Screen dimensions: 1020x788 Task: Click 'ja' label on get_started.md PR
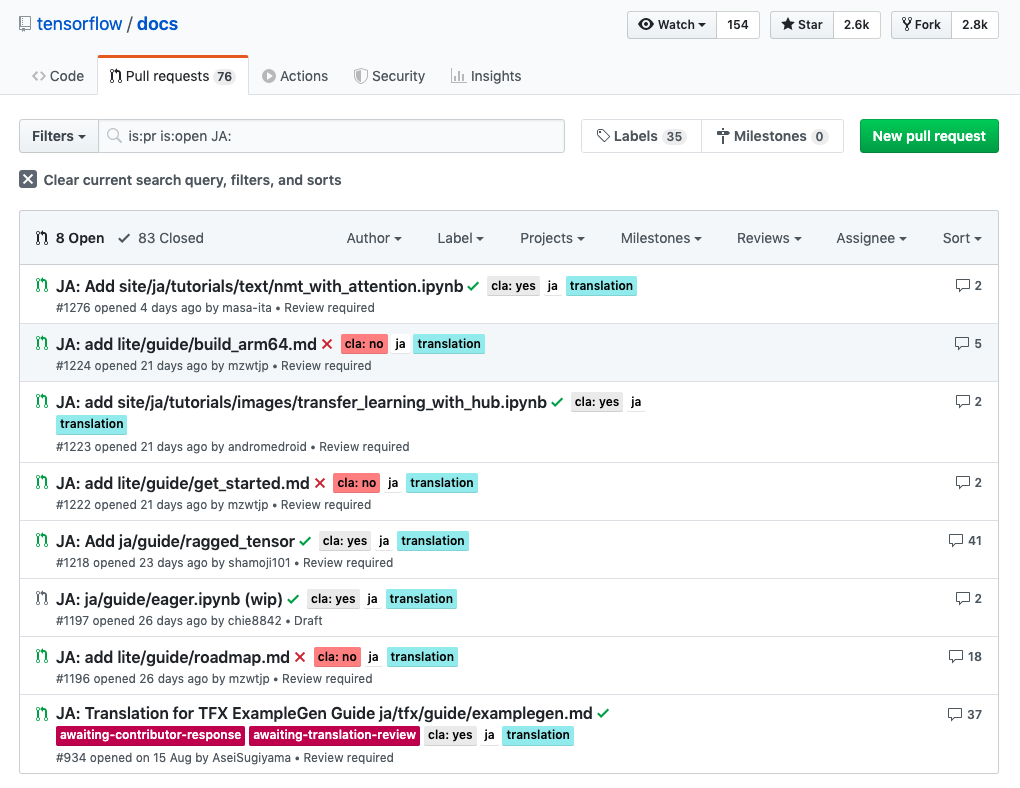click(x=393, y=483)
